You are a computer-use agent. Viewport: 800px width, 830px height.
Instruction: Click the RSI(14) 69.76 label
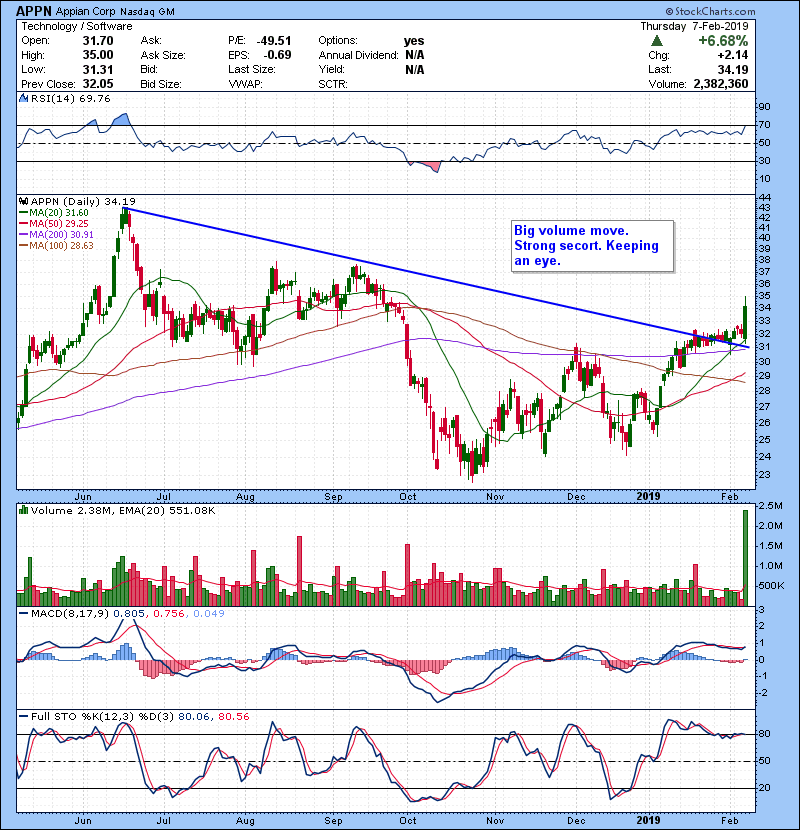(x=70, y=98)
